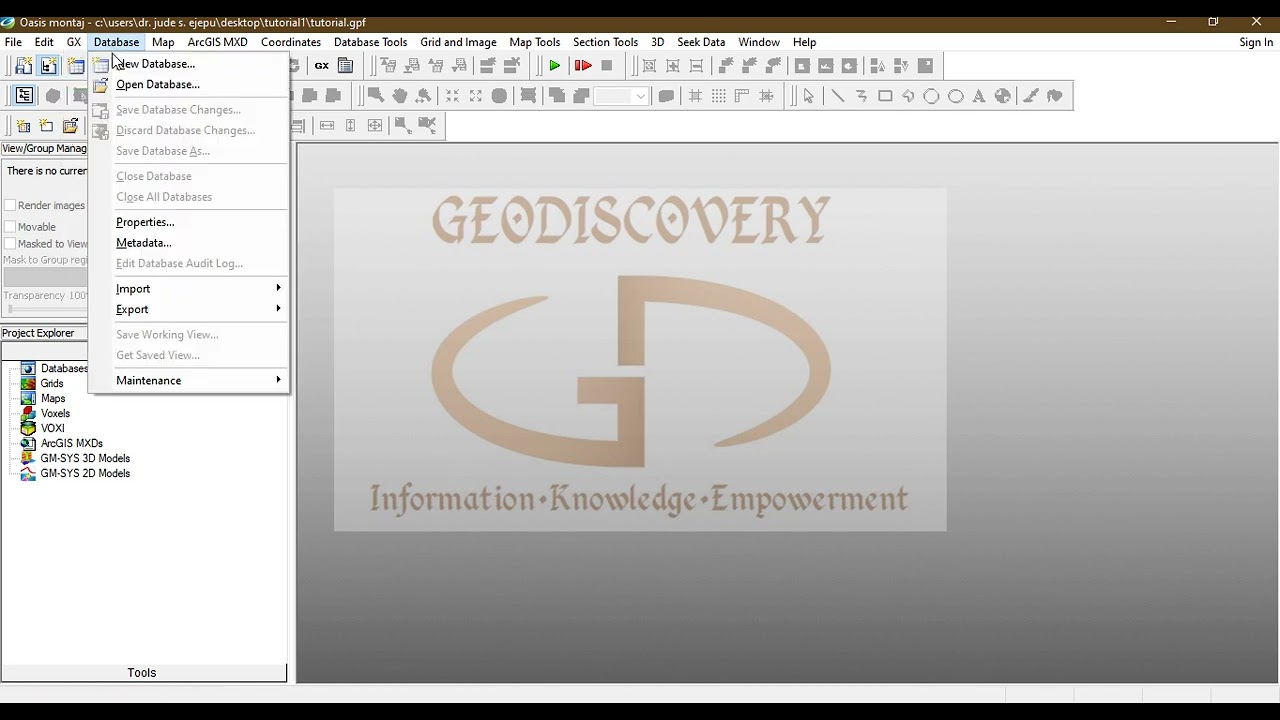Click the green Run GX play icon

click(555, 66)
